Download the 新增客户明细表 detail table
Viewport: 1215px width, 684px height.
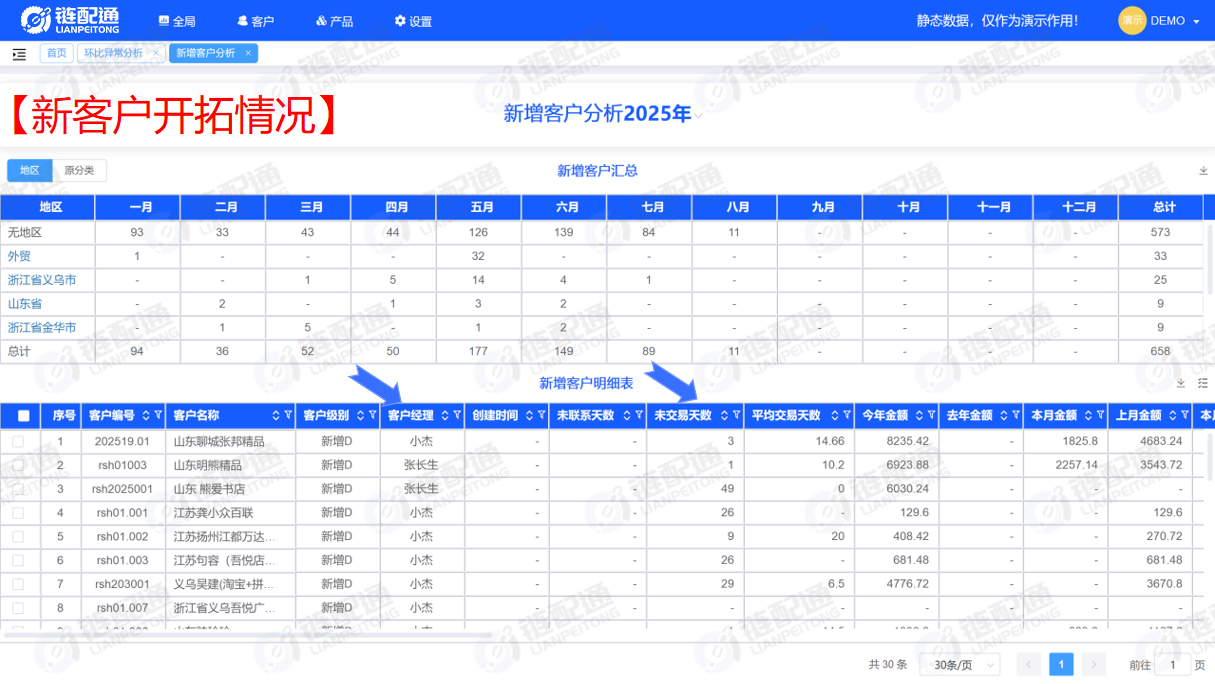coord(1181,383)
